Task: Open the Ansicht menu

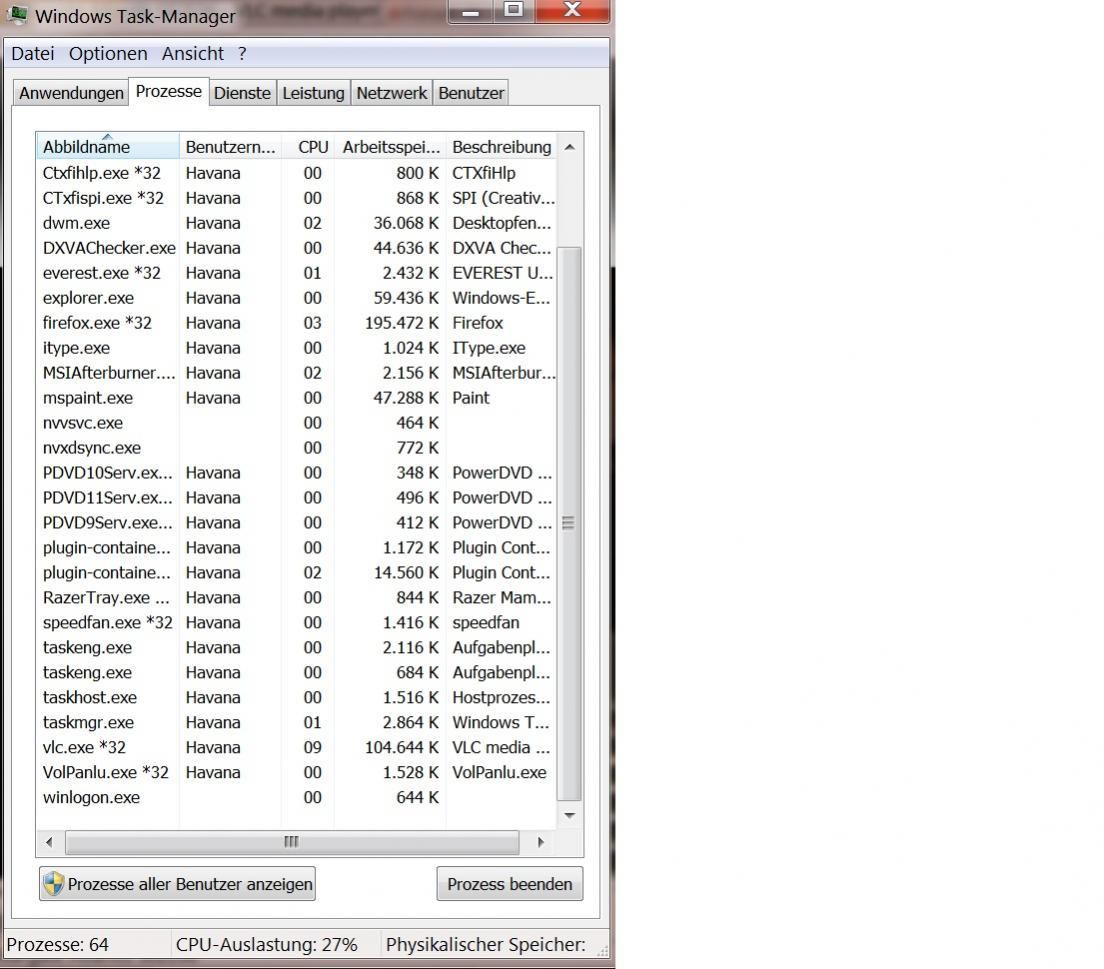Action: [193, 54]
